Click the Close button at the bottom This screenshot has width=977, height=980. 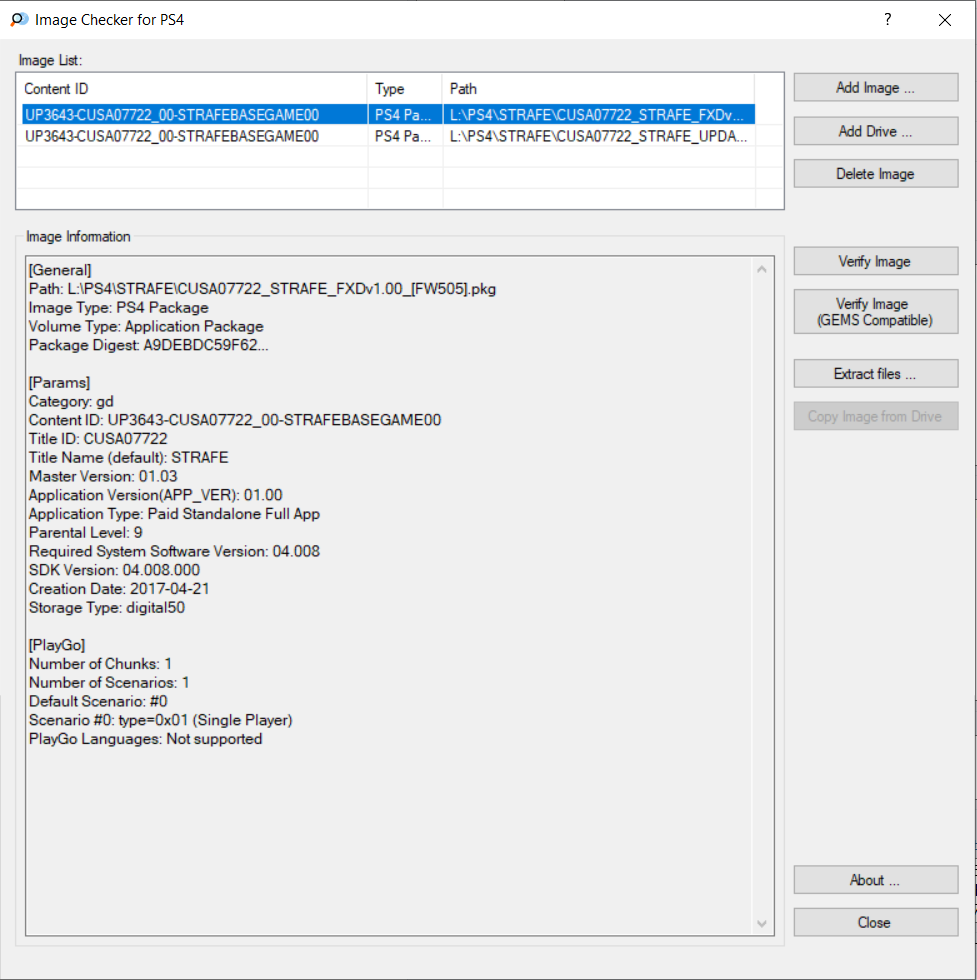[x=875, y=922]
